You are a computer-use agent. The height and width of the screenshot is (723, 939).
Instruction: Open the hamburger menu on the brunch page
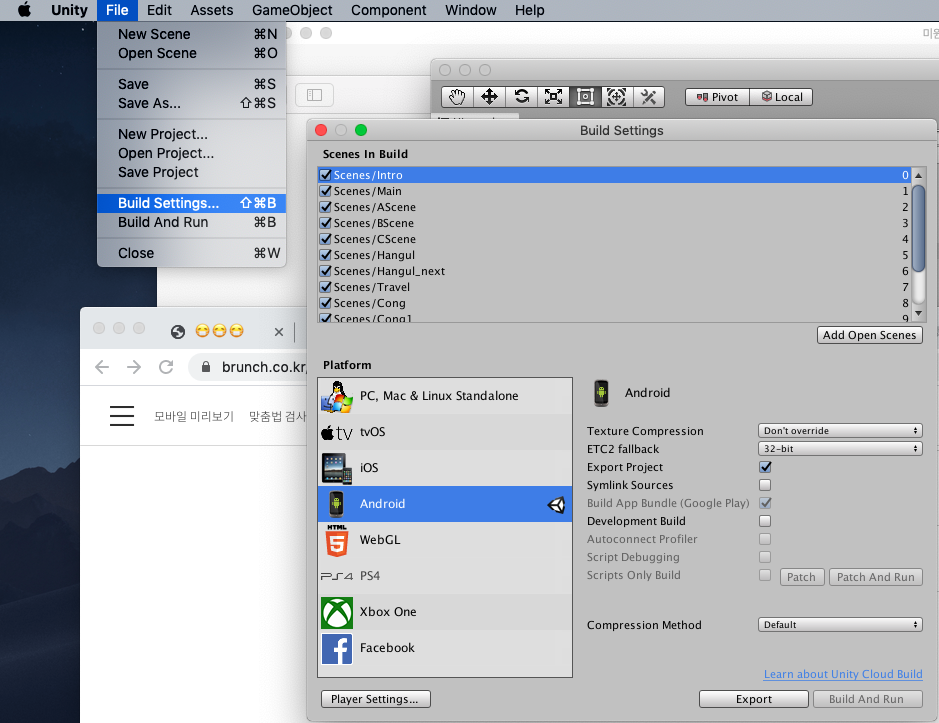(x=122, y=416)
